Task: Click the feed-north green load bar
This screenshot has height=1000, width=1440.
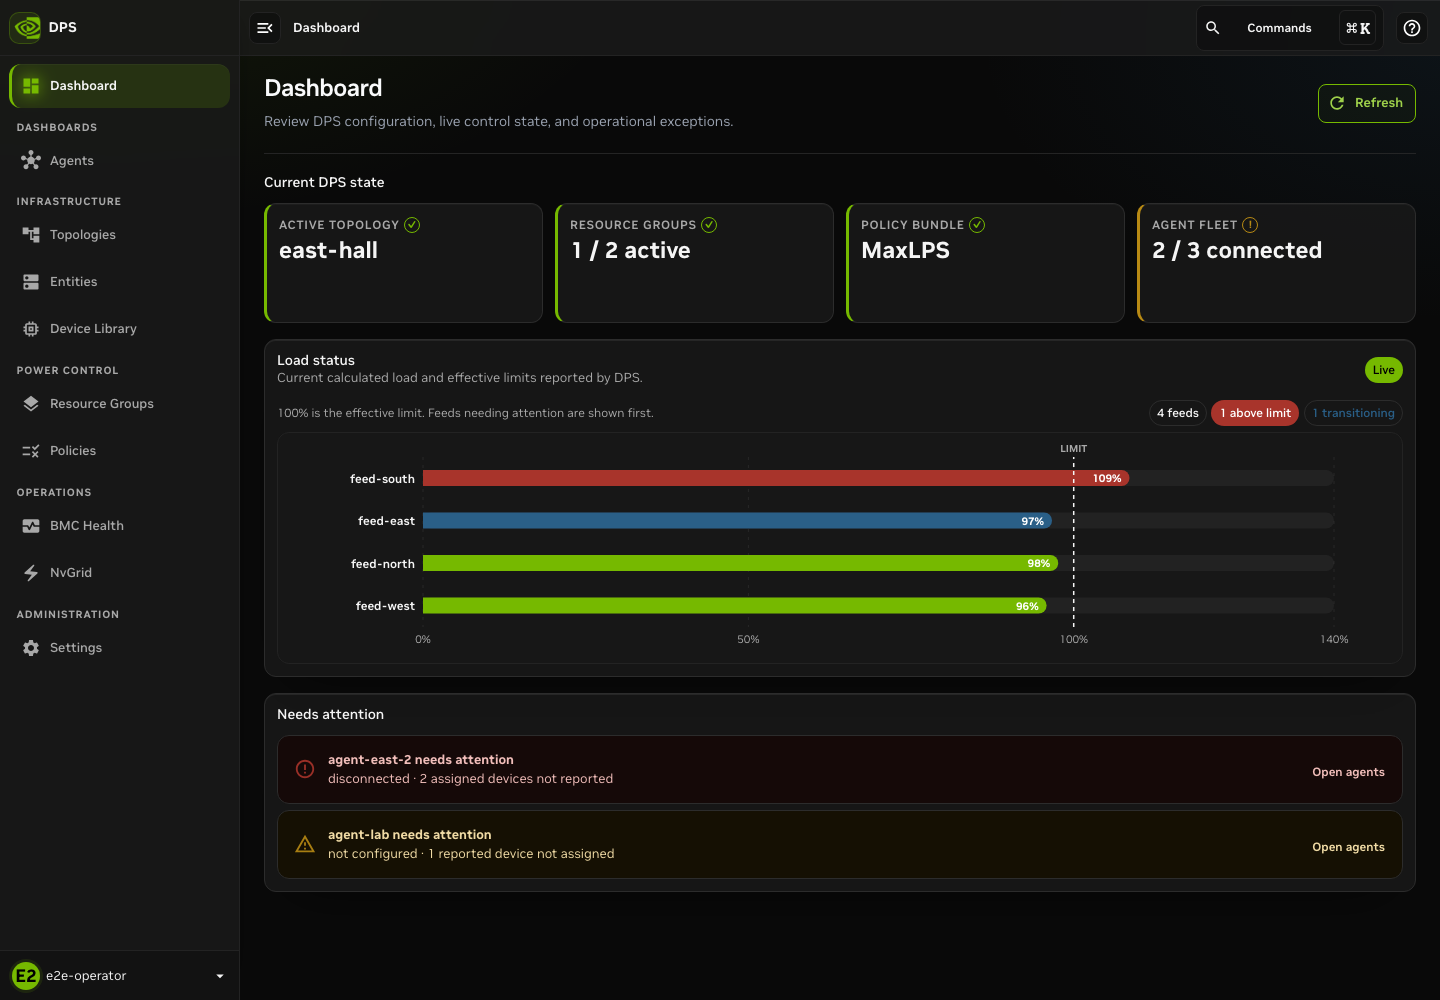Action: click(740, 563)
